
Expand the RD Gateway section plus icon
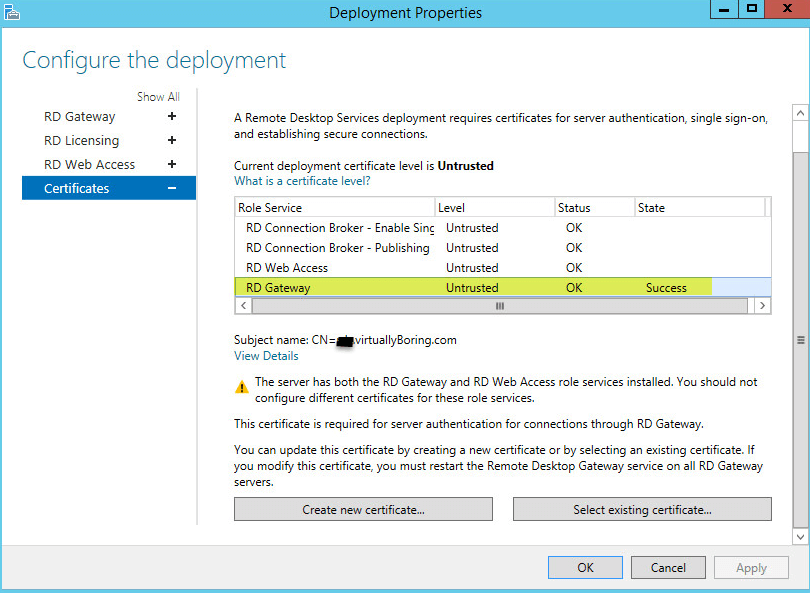point(172,117)
